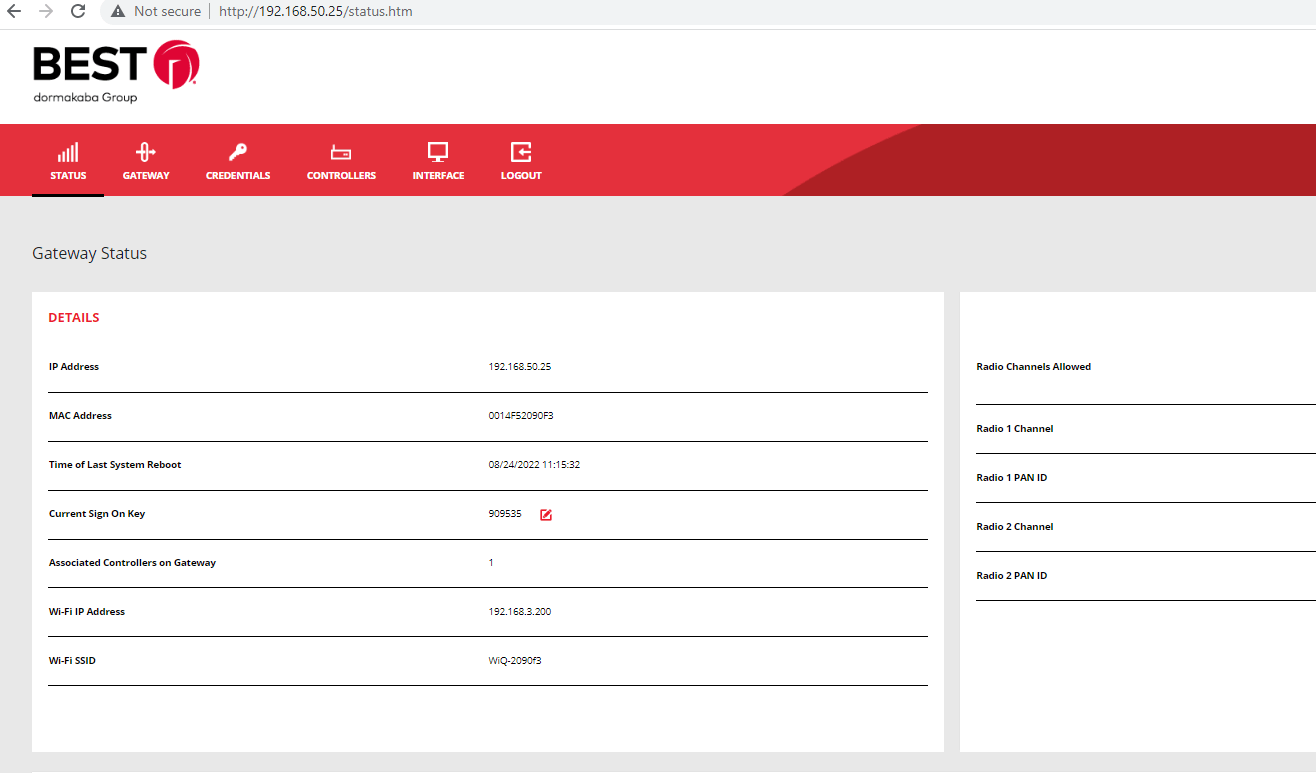This screenshot has height=773, width=1316.
Task: Click the BEST dormakaba Group logo
Action: coord(115,70)
